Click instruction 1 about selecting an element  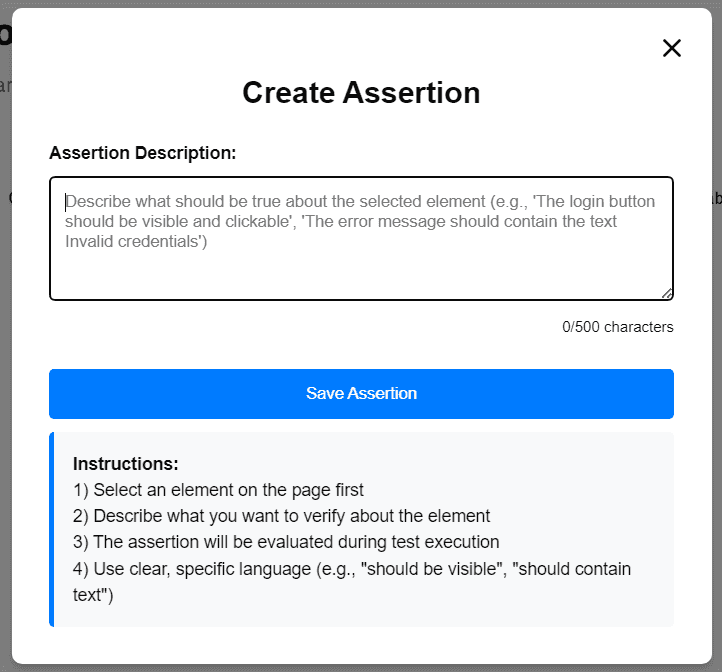218,490
